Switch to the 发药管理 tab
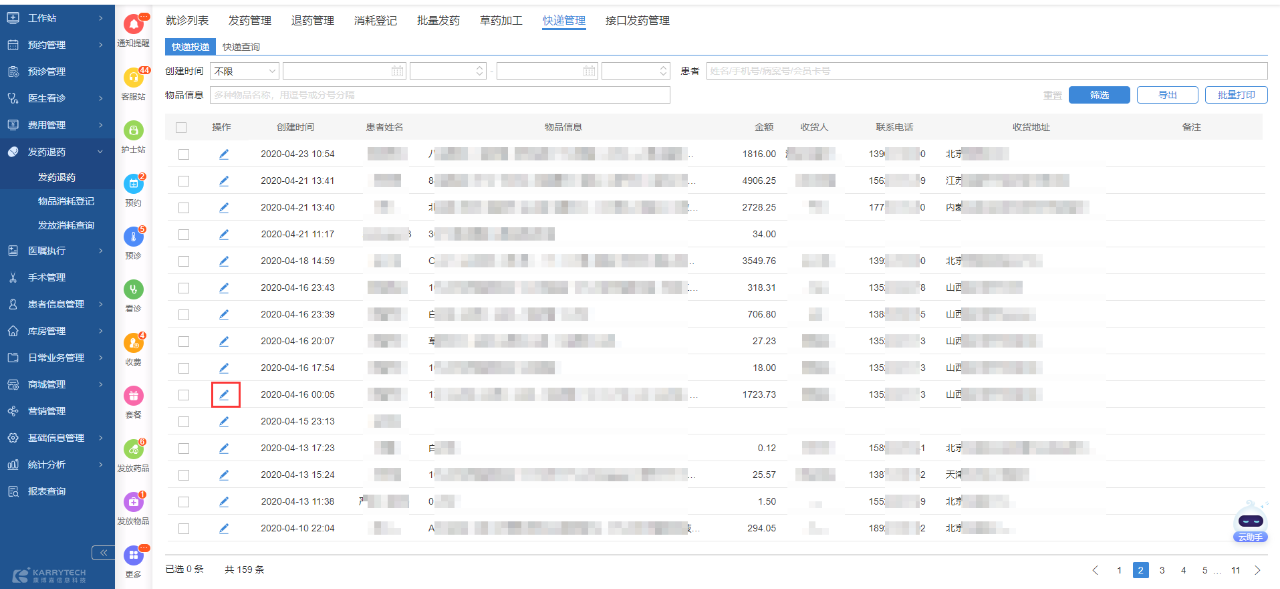Image resolution: width=1280 pixels, height=589 pixels. point(249,20)
